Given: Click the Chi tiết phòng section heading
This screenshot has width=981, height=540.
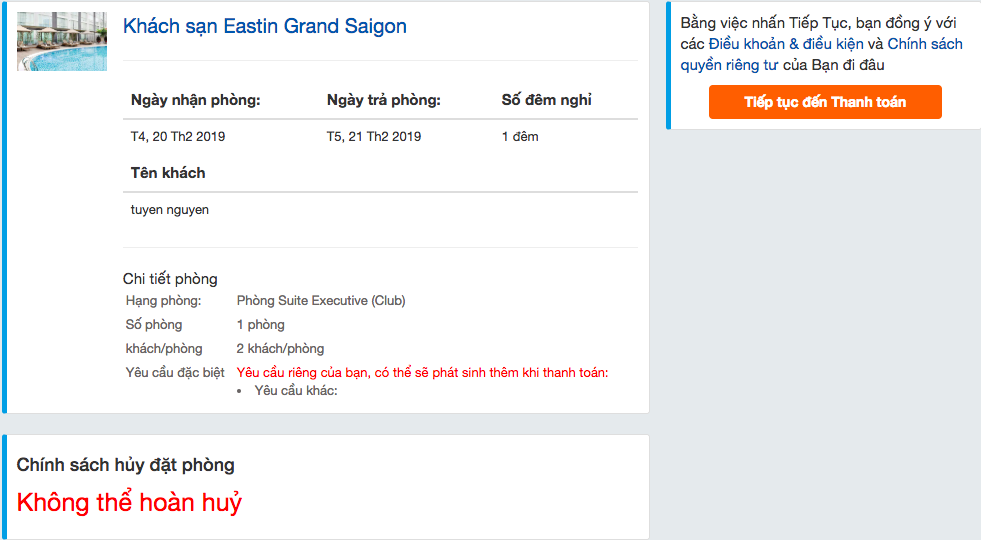Looking at the screenshot, I should click(170, 279).
